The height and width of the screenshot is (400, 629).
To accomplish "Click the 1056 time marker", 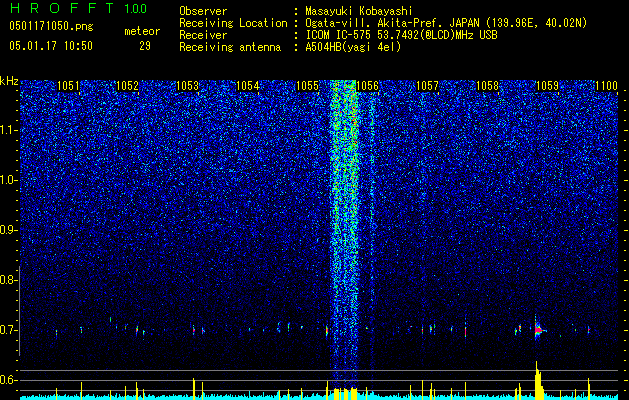I will click(367, 86).
